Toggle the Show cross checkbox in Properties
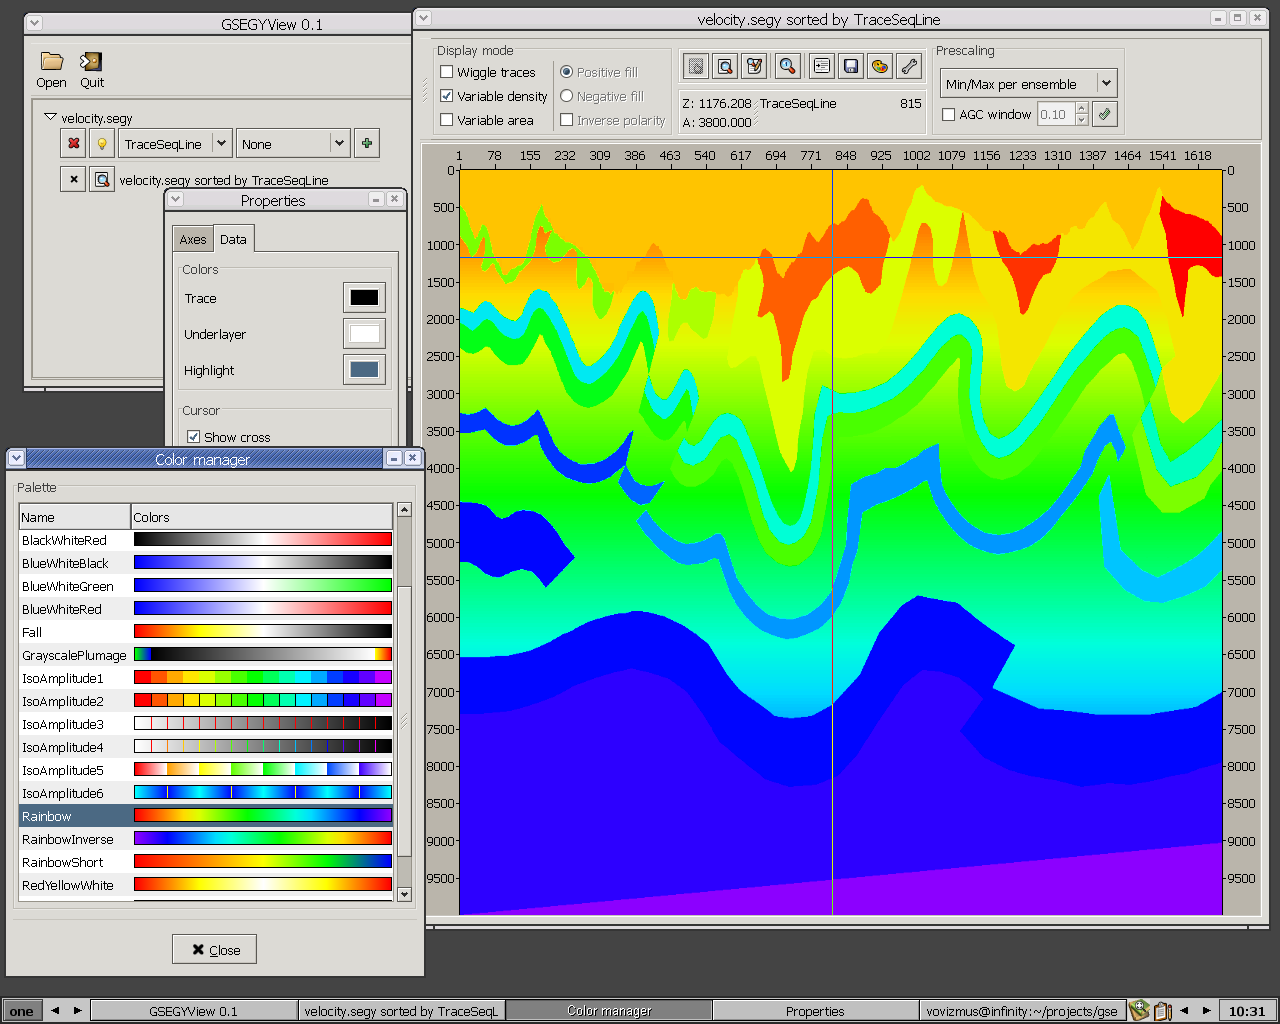Viewport: 1280px width, 1024px height. tap(194, 437)
